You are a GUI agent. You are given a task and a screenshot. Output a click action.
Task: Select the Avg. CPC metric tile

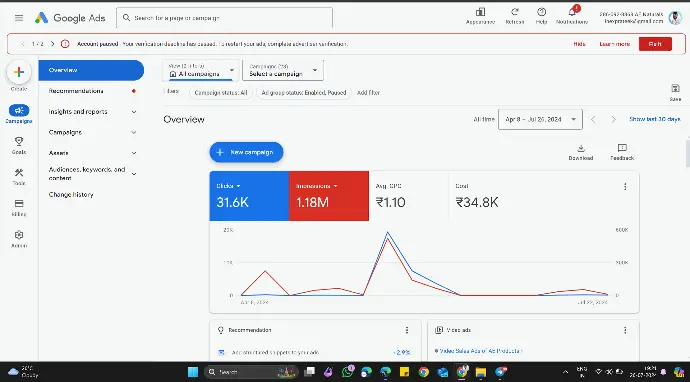pyautogui.click(x=409, y=196)
